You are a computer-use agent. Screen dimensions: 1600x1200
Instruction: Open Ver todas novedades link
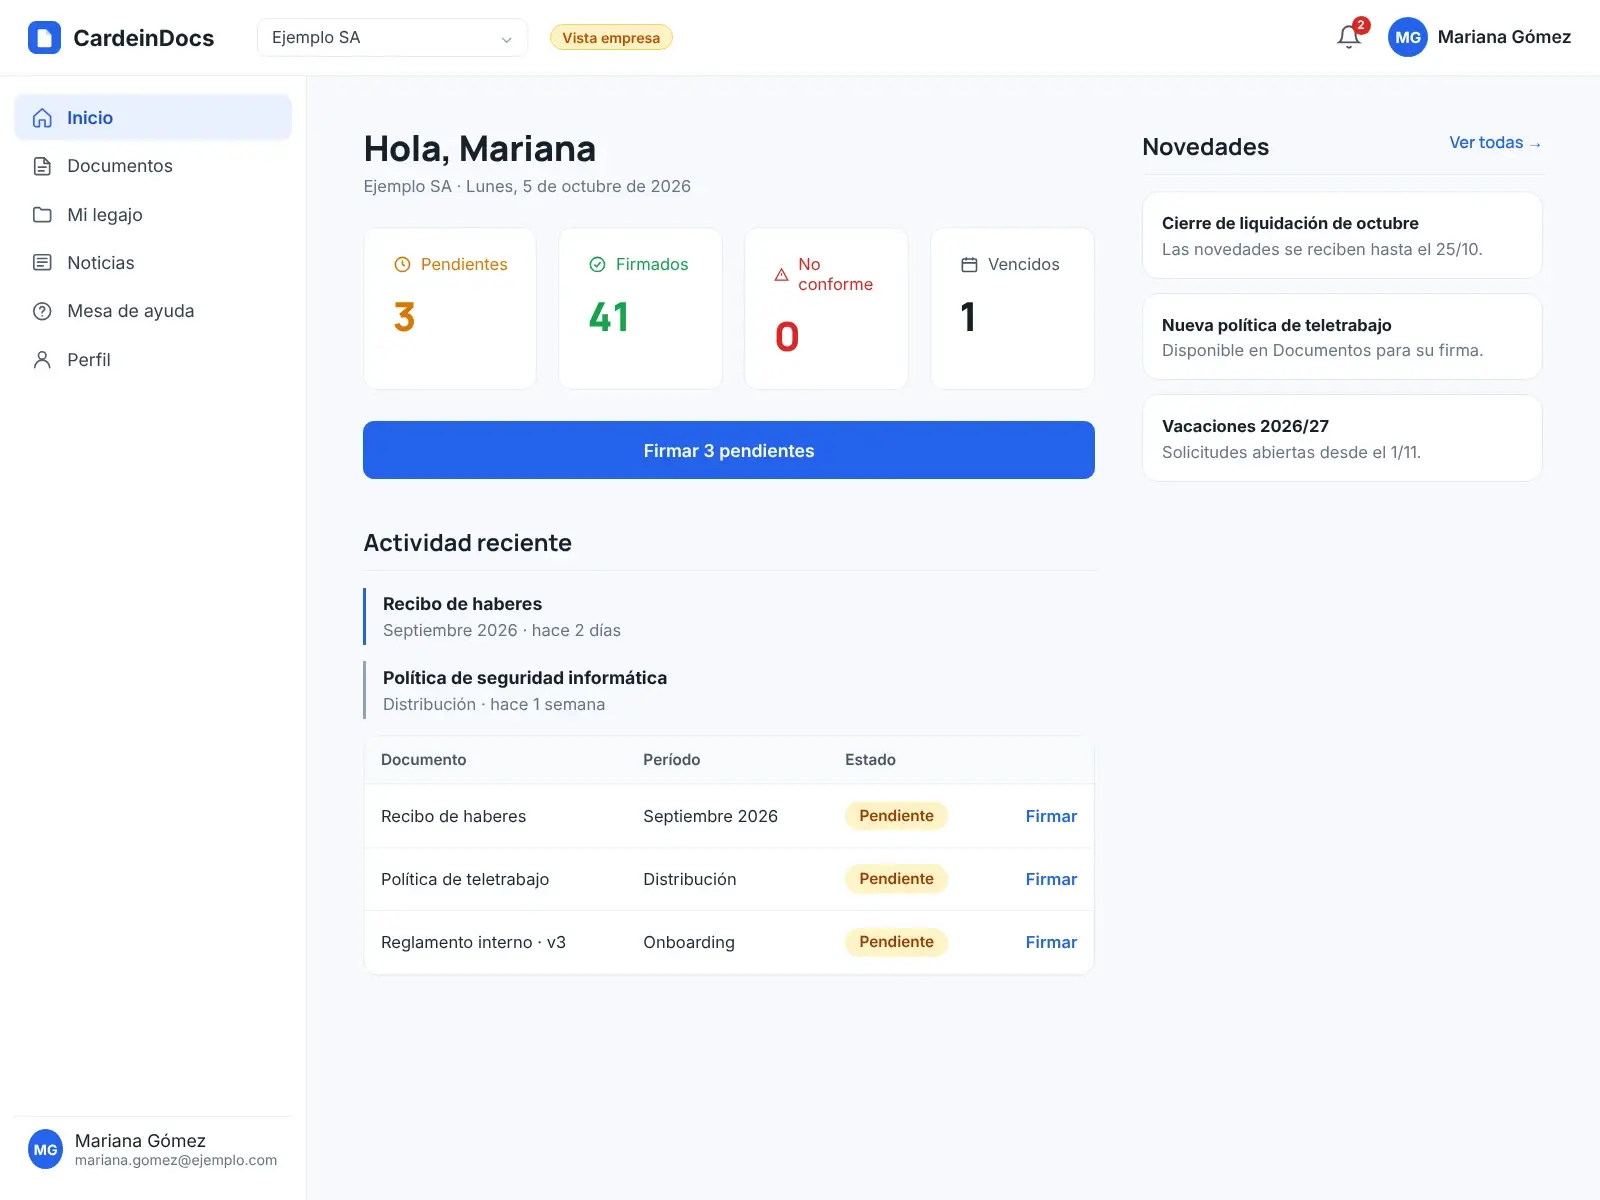(x=1496, y=143)
